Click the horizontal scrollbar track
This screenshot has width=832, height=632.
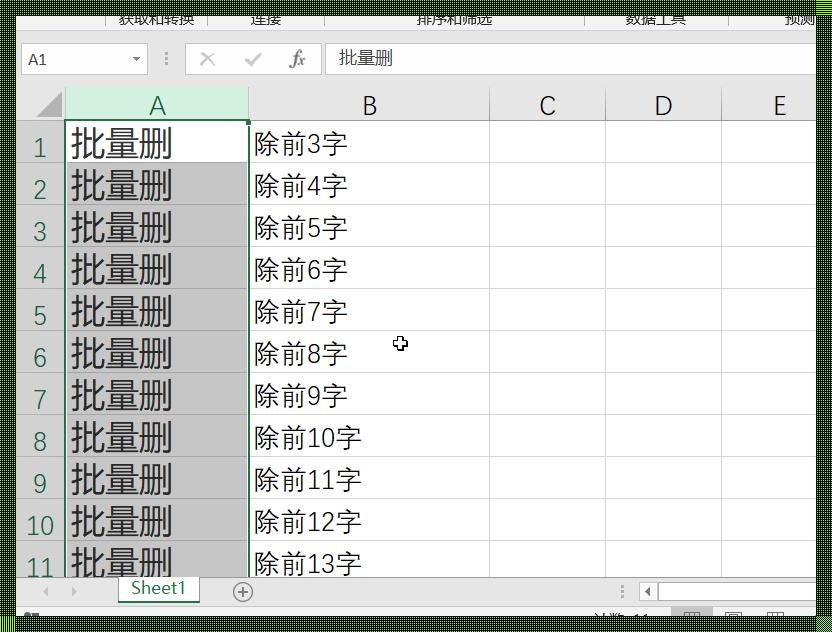click(736, 591)
